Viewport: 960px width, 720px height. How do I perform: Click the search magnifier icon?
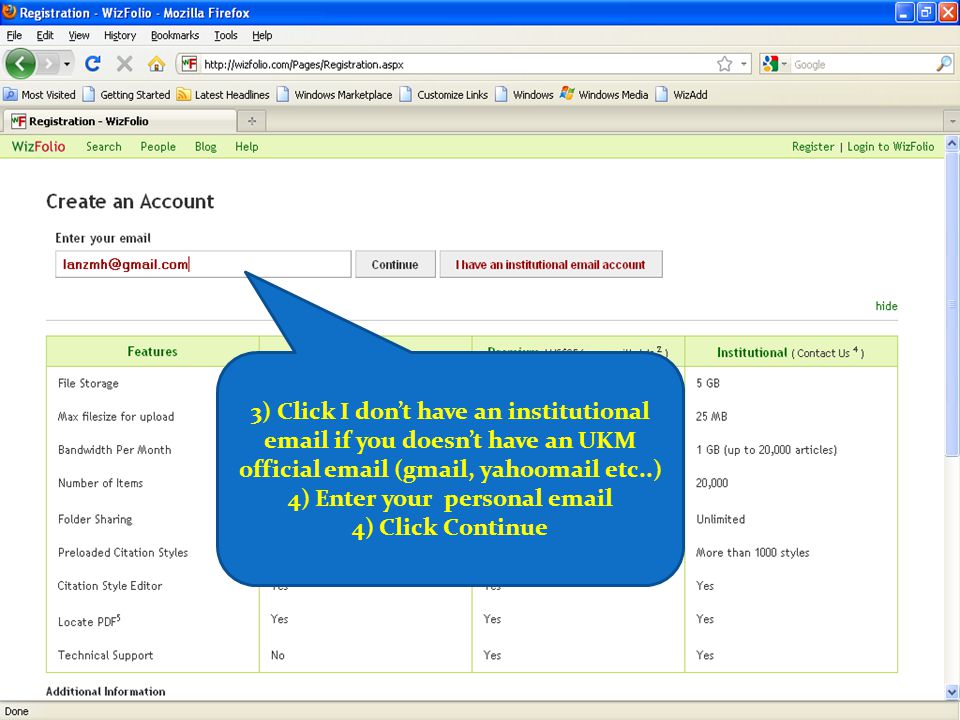coord(944,64)
